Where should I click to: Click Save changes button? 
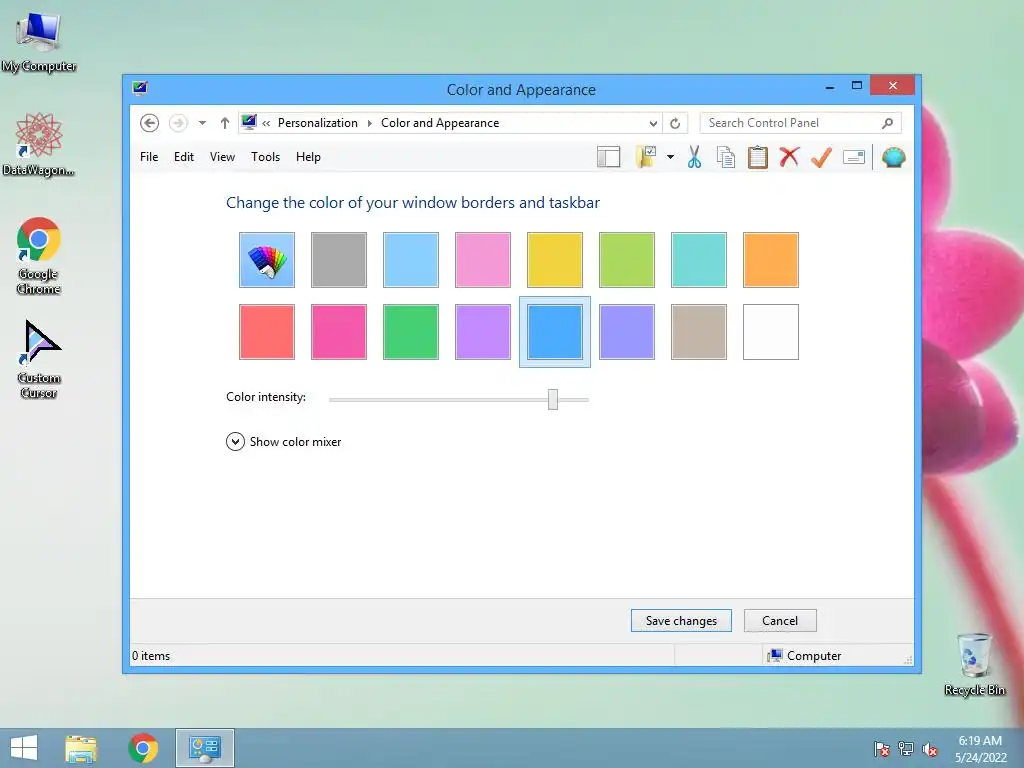pos(681,620)
